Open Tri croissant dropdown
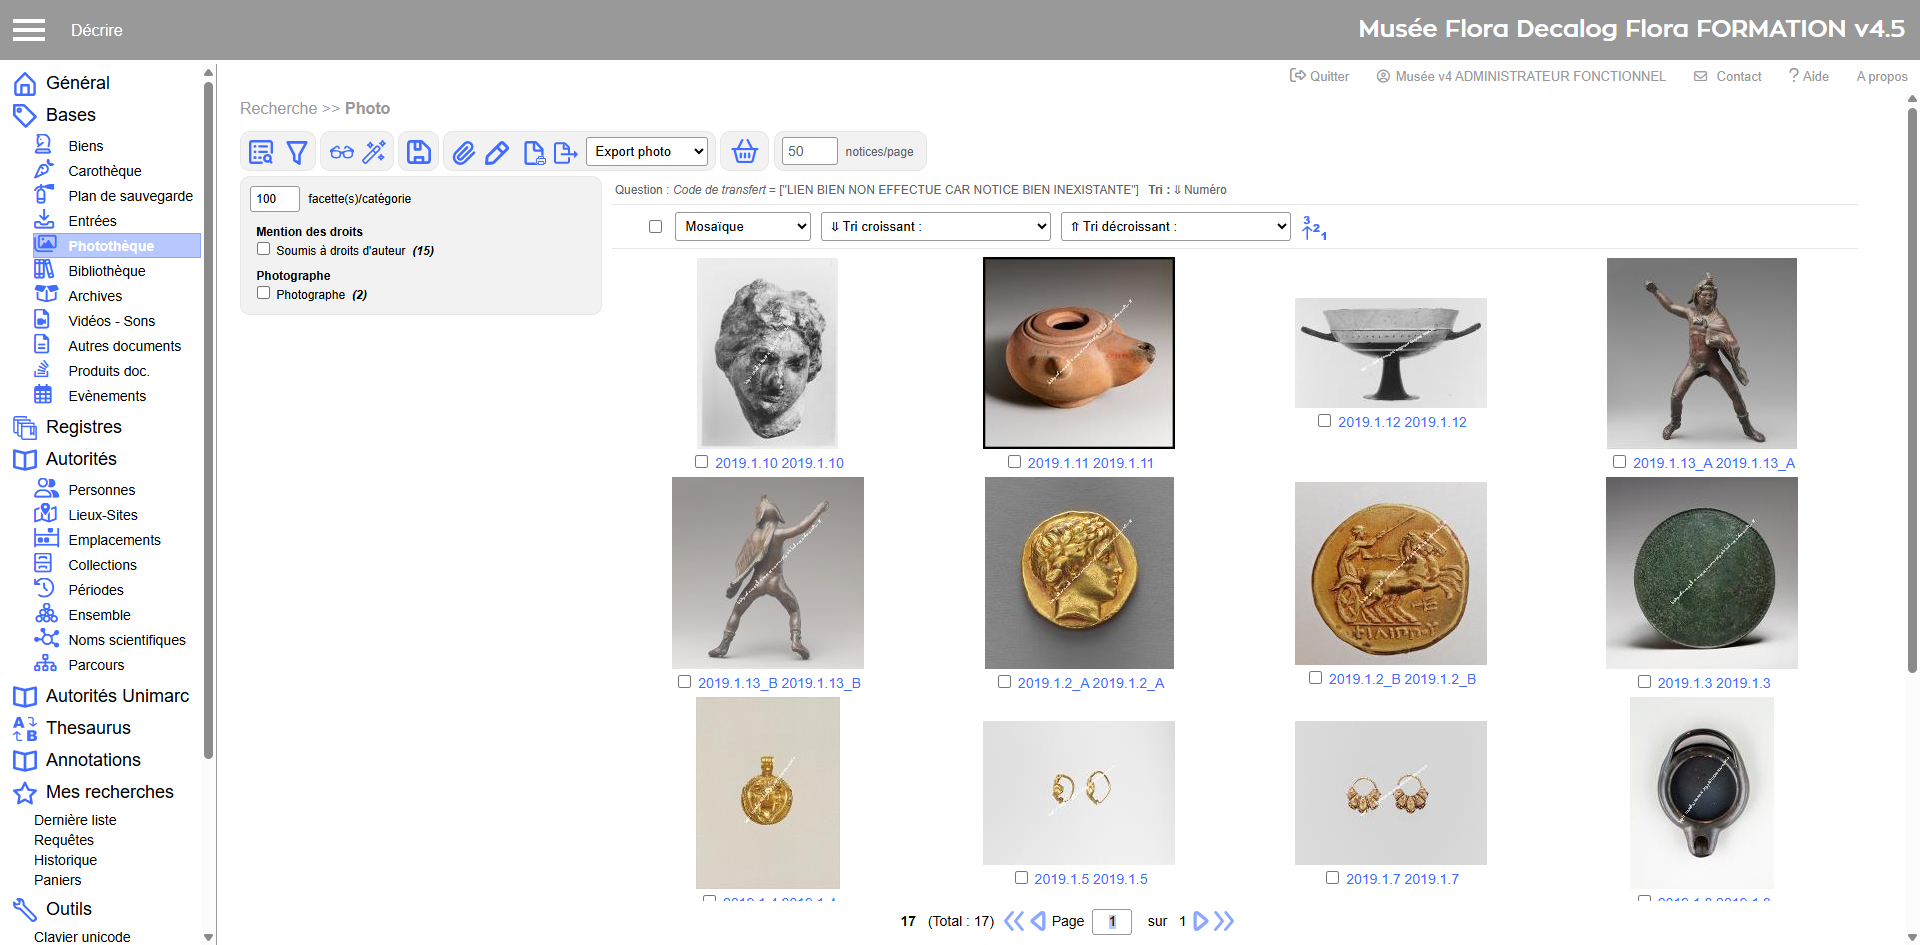This screenshot has height=945, width=1920. 935,227
